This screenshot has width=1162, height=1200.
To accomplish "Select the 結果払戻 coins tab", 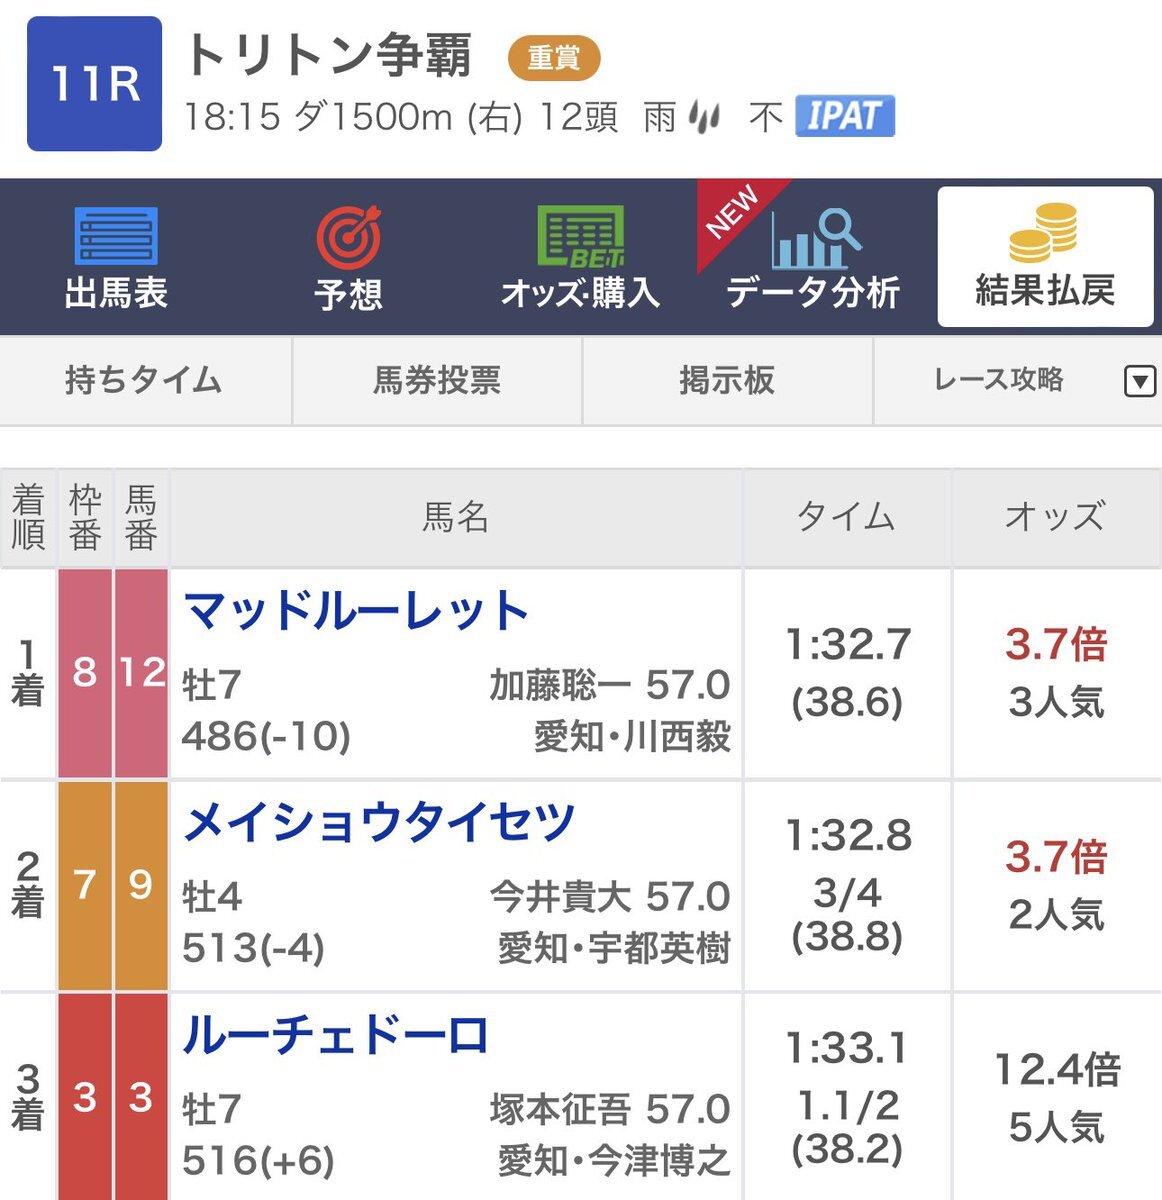I will [1045, 256].
